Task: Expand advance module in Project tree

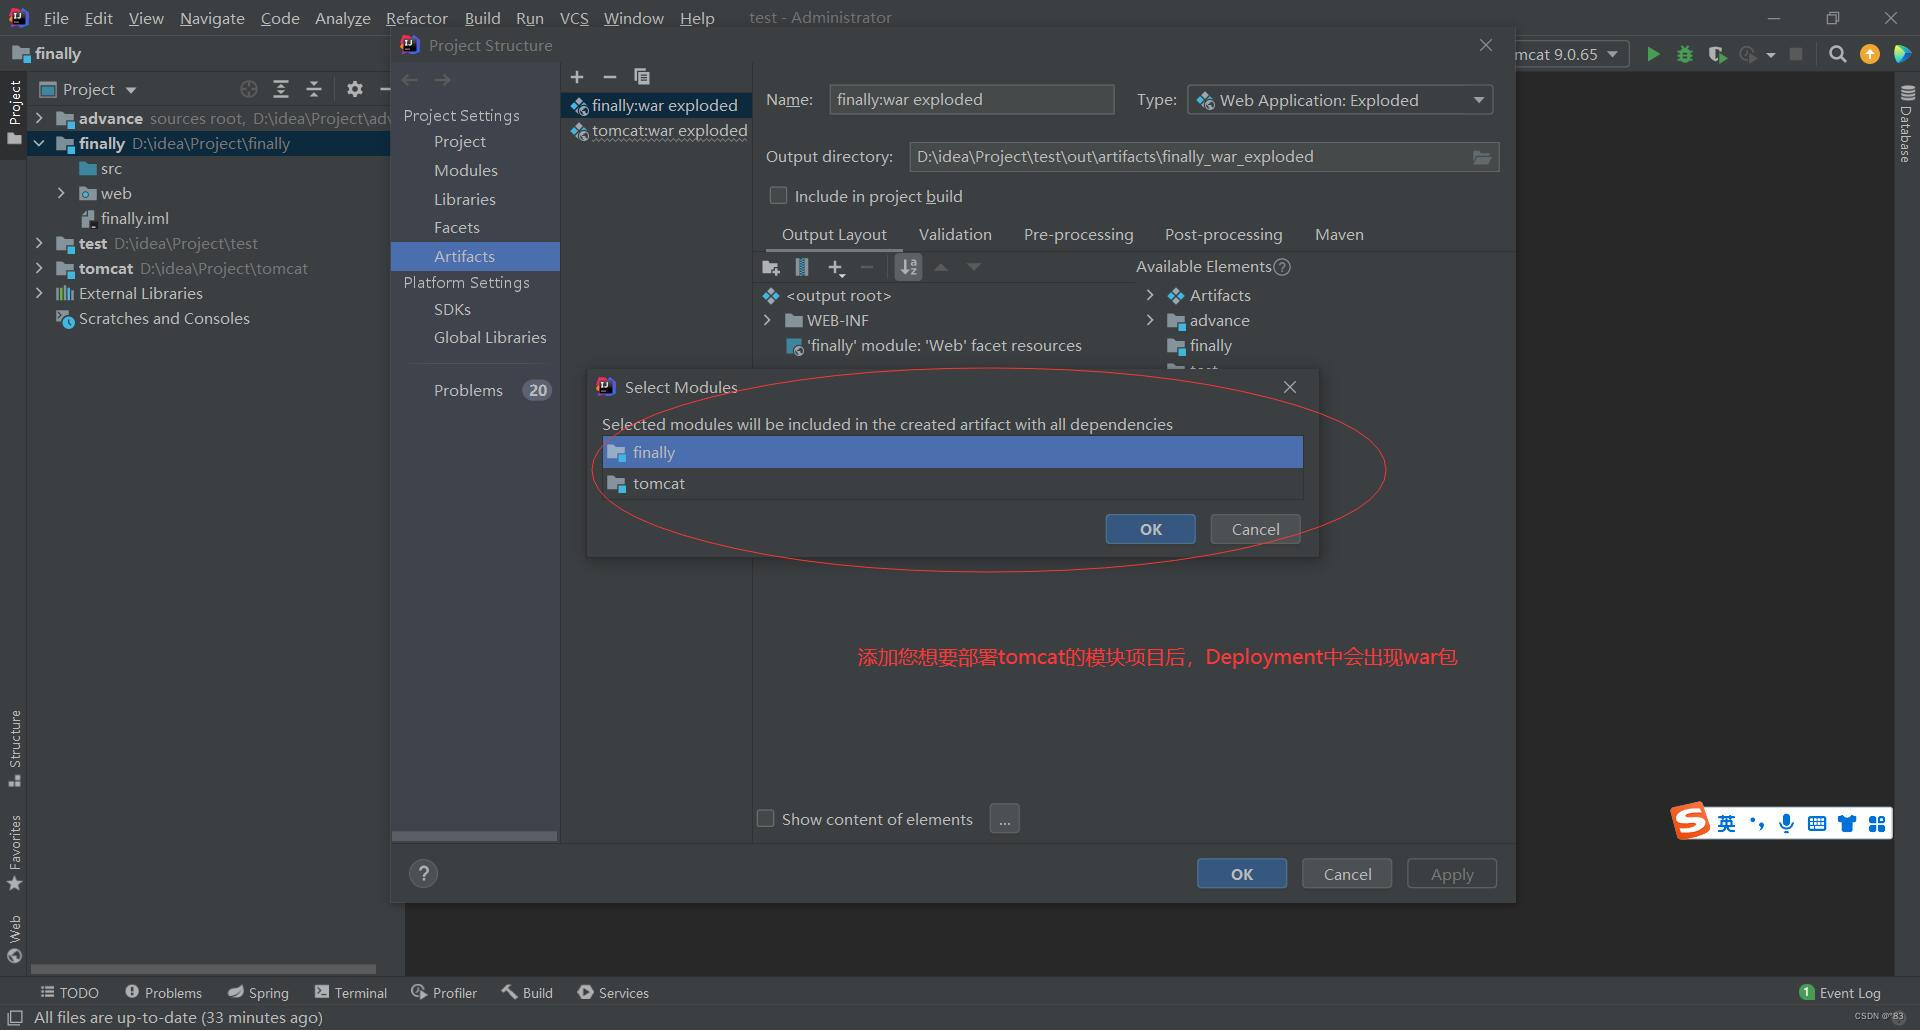Action: tap(39, 118)
